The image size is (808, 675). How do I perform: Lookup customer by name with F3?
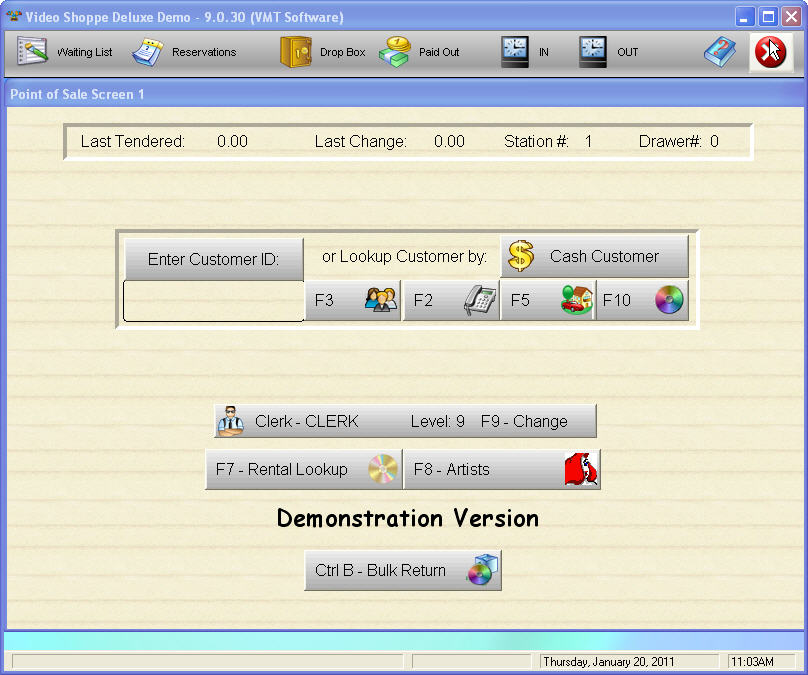coord(352,300)
